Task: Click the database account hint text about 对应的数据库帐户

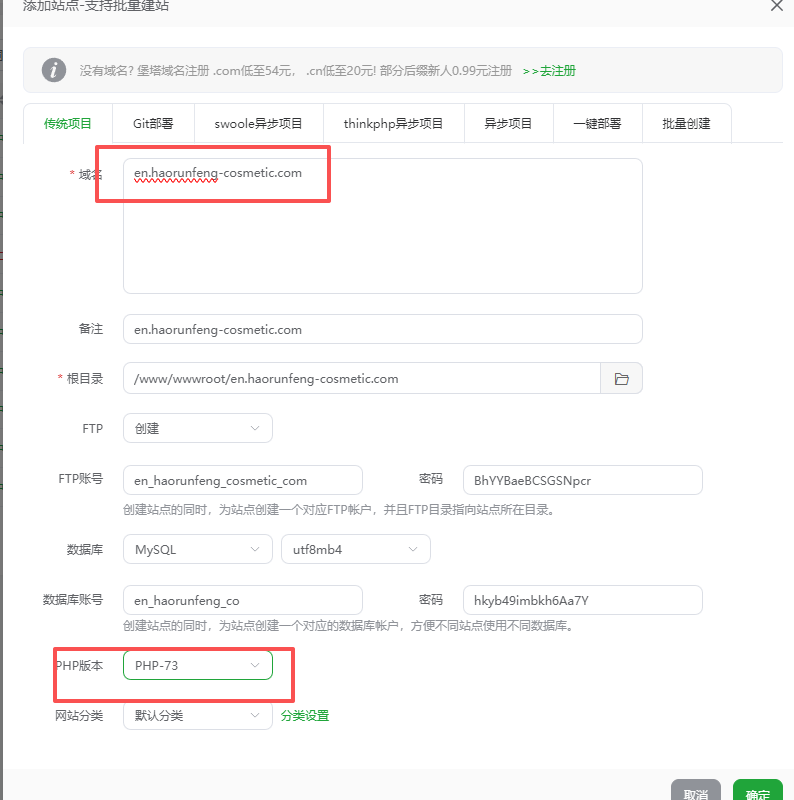Action: click(x=350, y=626)
